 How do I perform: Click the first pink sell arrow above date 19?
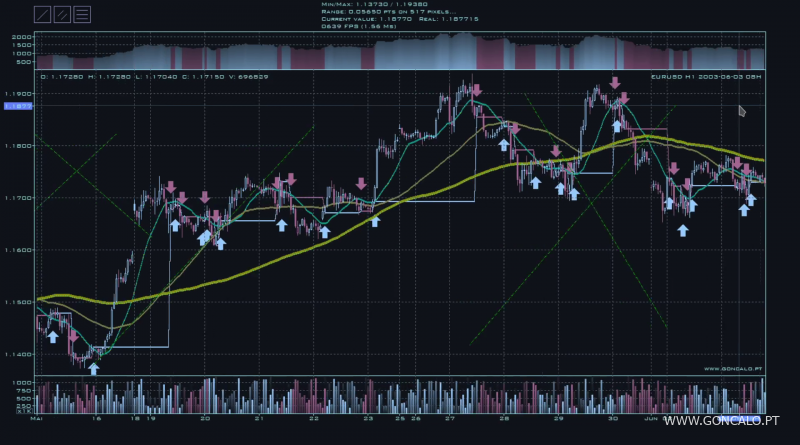[x=171, y=187]
